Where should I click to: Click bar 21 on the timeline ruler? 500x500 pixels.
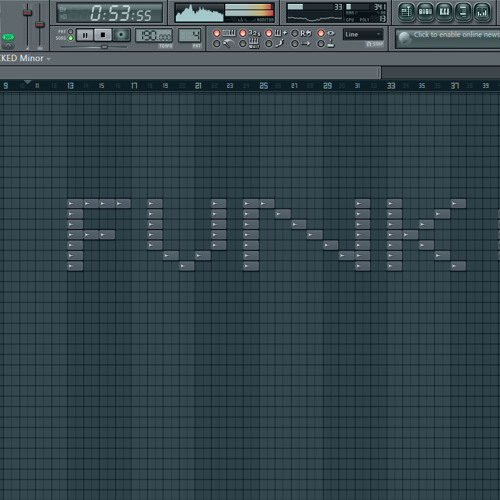coord(198,86)
